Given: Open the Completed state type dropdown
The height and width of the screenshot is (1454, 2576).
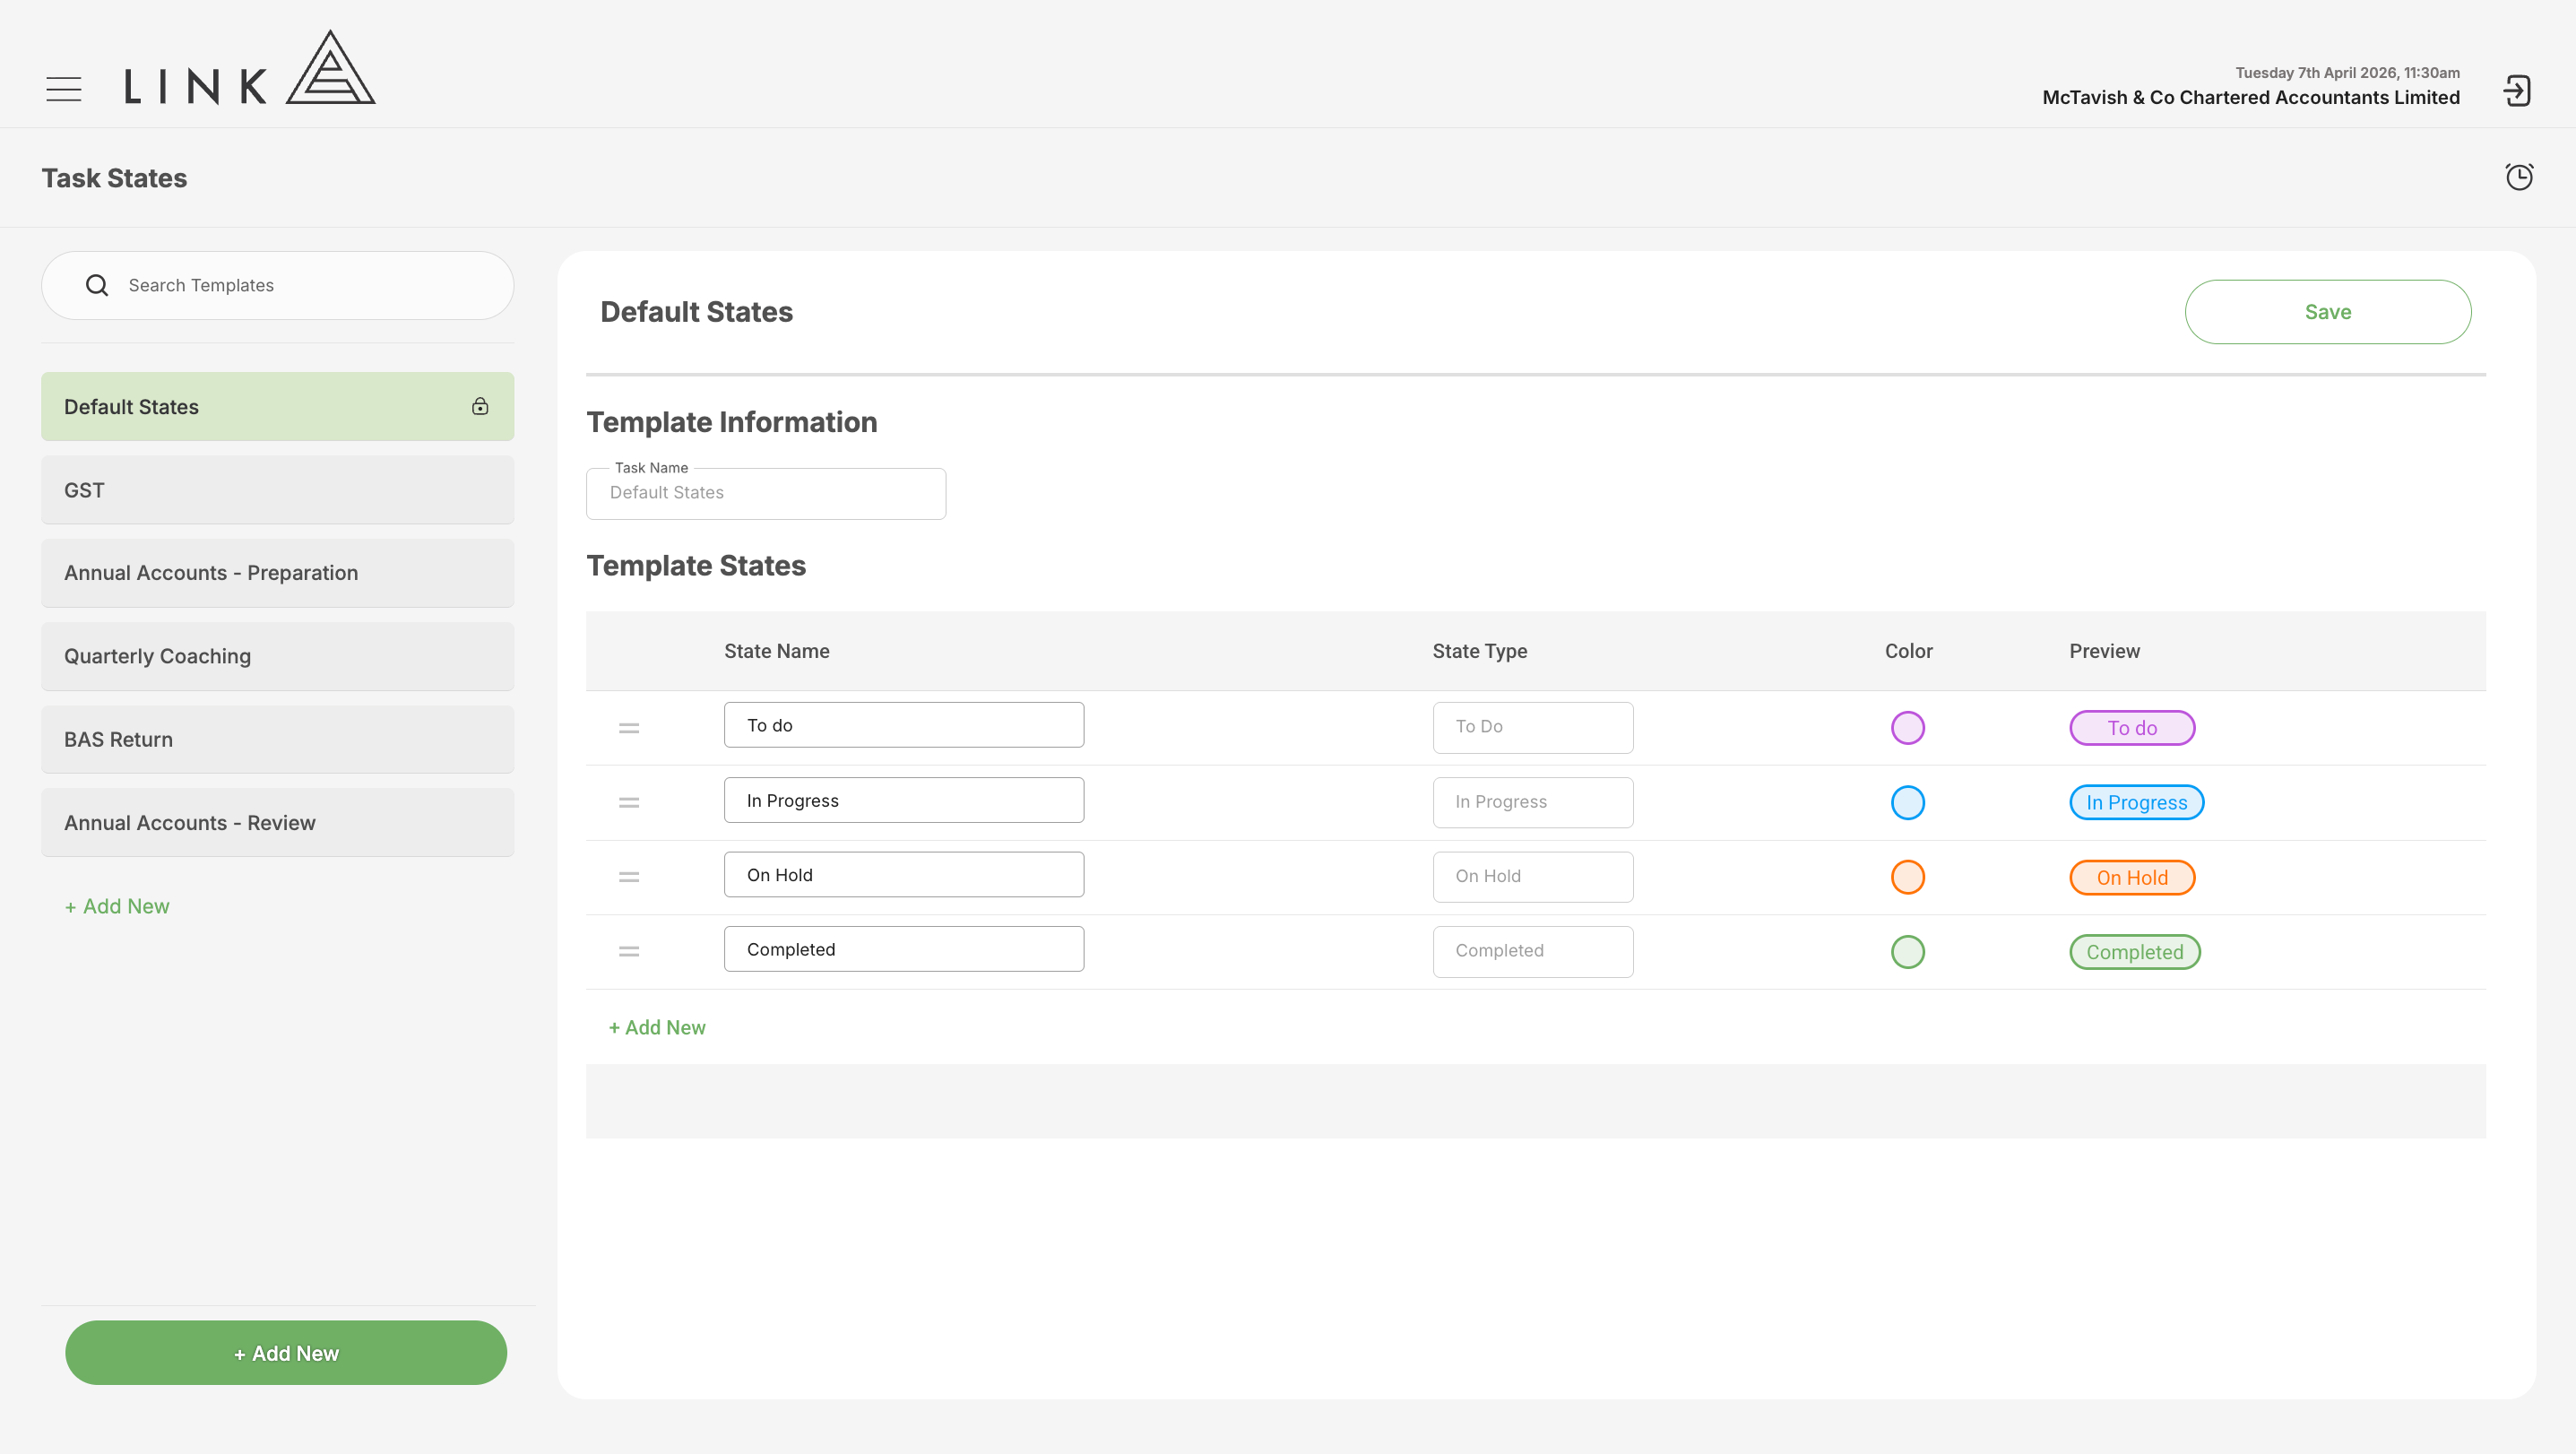Looking at the screenshot, I should (x=1533, y=951).
